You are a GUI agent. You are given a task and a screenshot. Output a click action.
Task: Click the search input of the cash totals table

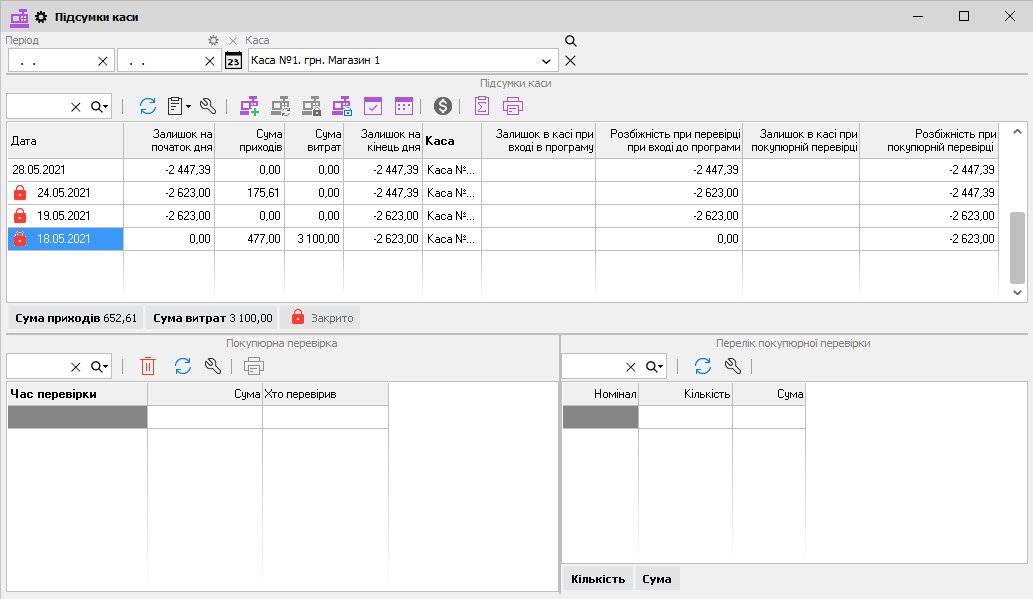coord(38,107)
